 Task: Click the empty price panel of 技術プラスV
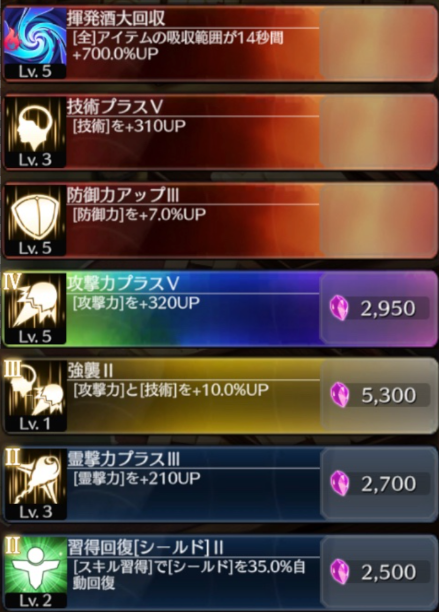click(378, 131)
